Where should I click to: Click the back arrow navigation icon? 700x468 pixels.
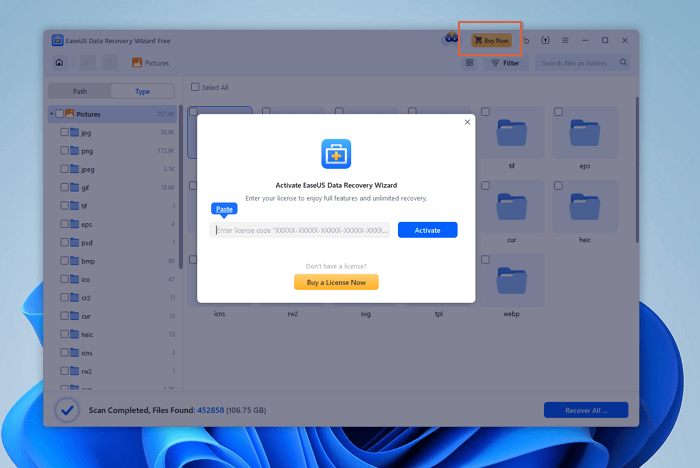point(88,63)
